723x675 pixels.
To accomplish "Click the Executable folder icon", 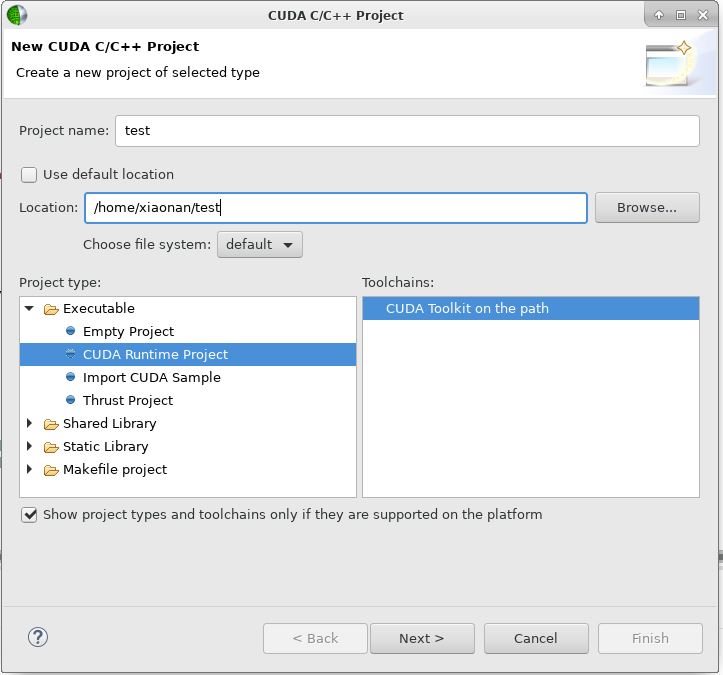I will pos(51,309).
